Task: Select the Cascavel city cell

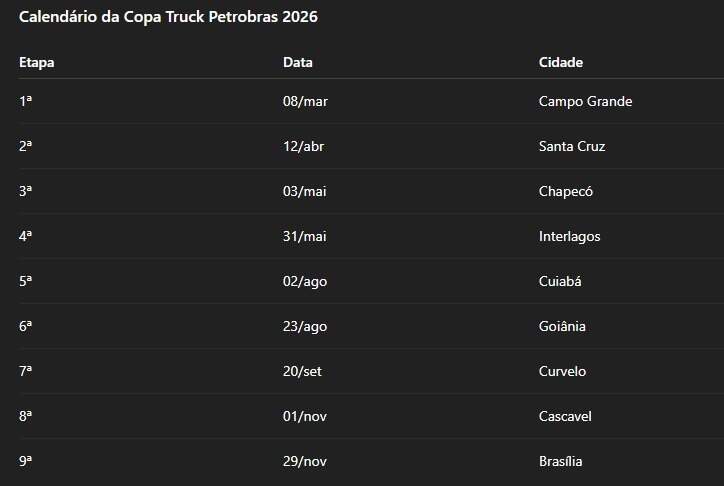Action: click(565, 416)
